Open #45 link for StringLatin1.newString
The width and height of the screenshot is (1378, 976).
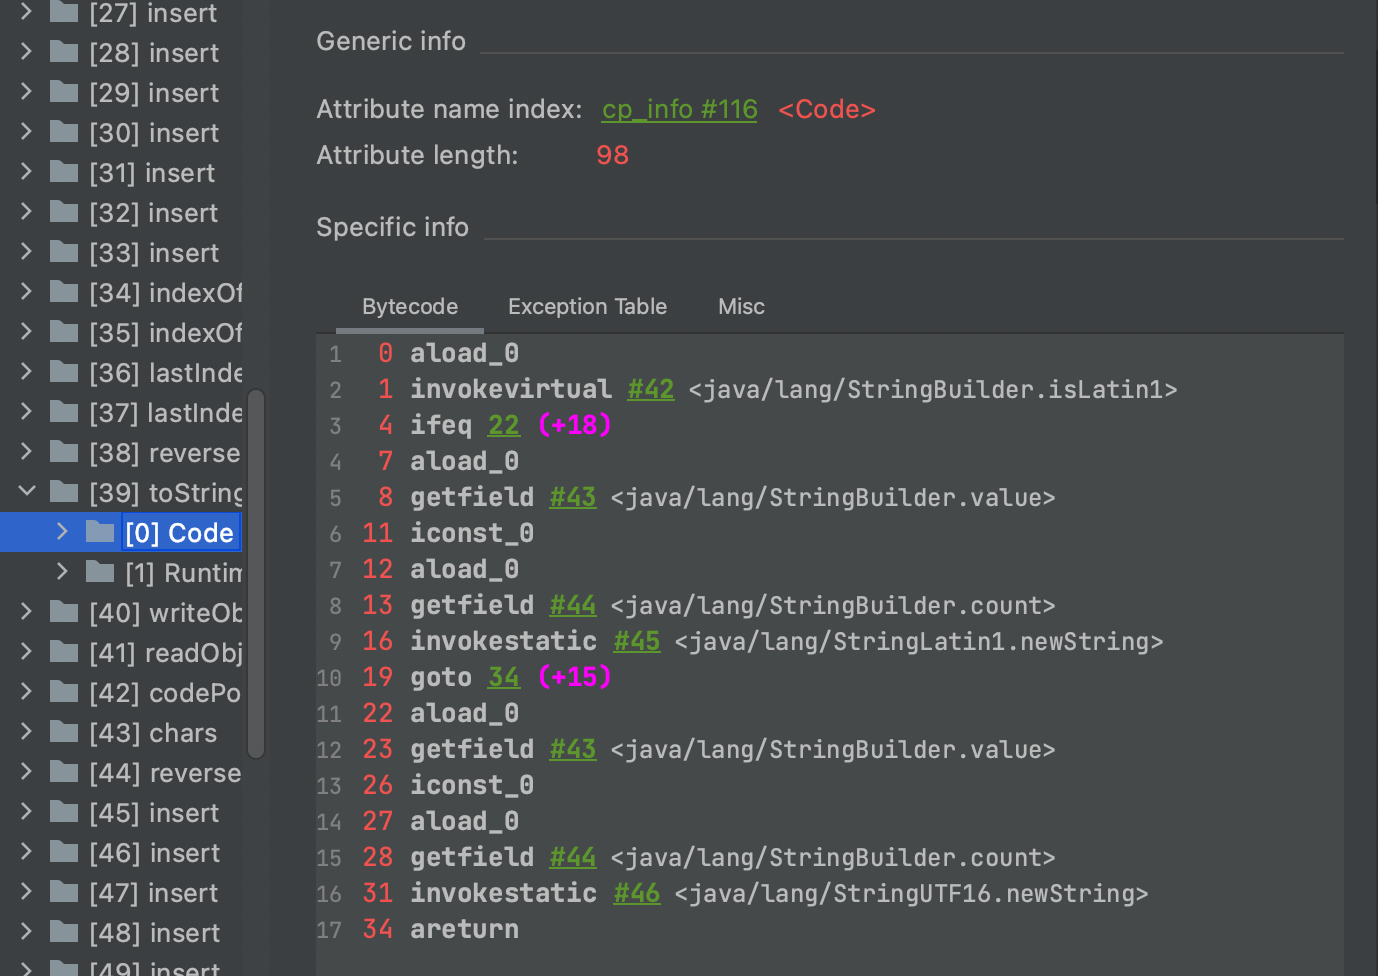637,641
